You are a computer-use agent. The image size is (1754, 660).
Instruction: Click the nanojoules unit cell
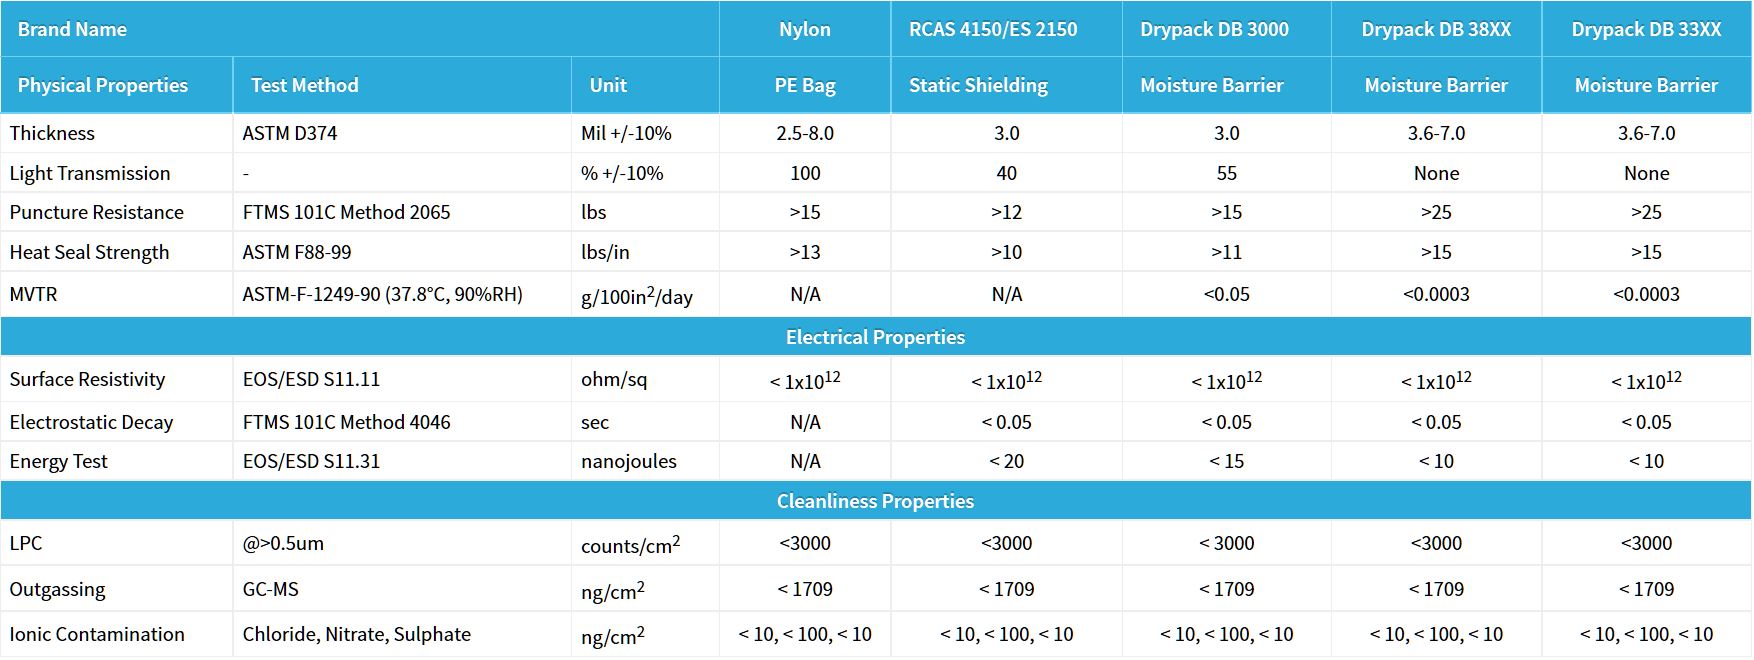628,461
